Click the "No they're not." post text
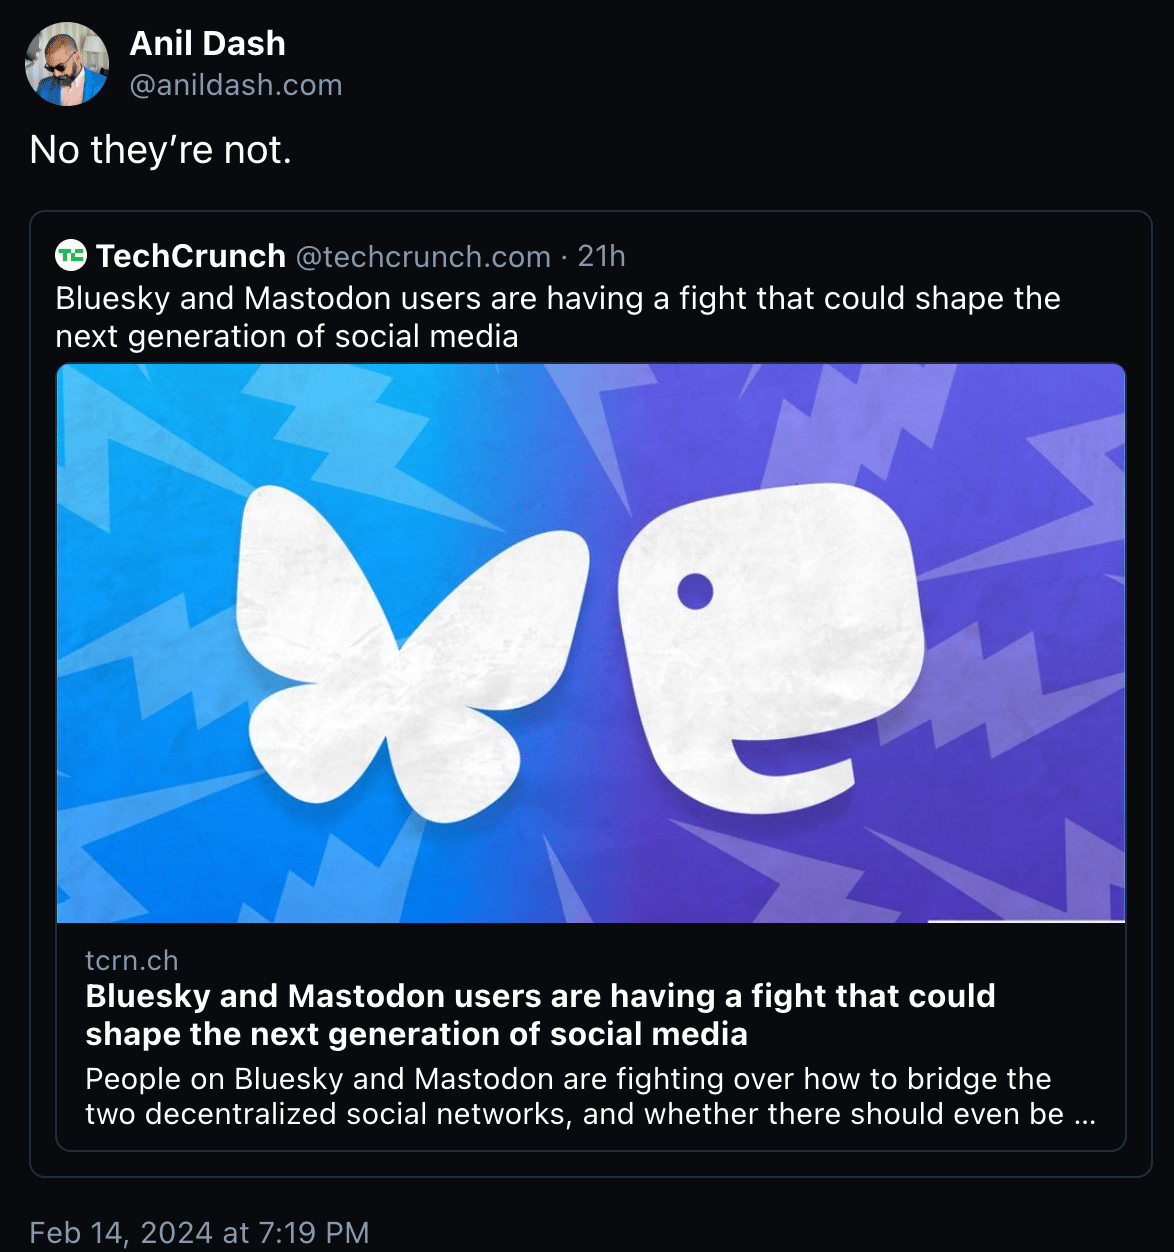This screenshot has width=1174, height=1252. pyautogui.click(x=161, y=150)
